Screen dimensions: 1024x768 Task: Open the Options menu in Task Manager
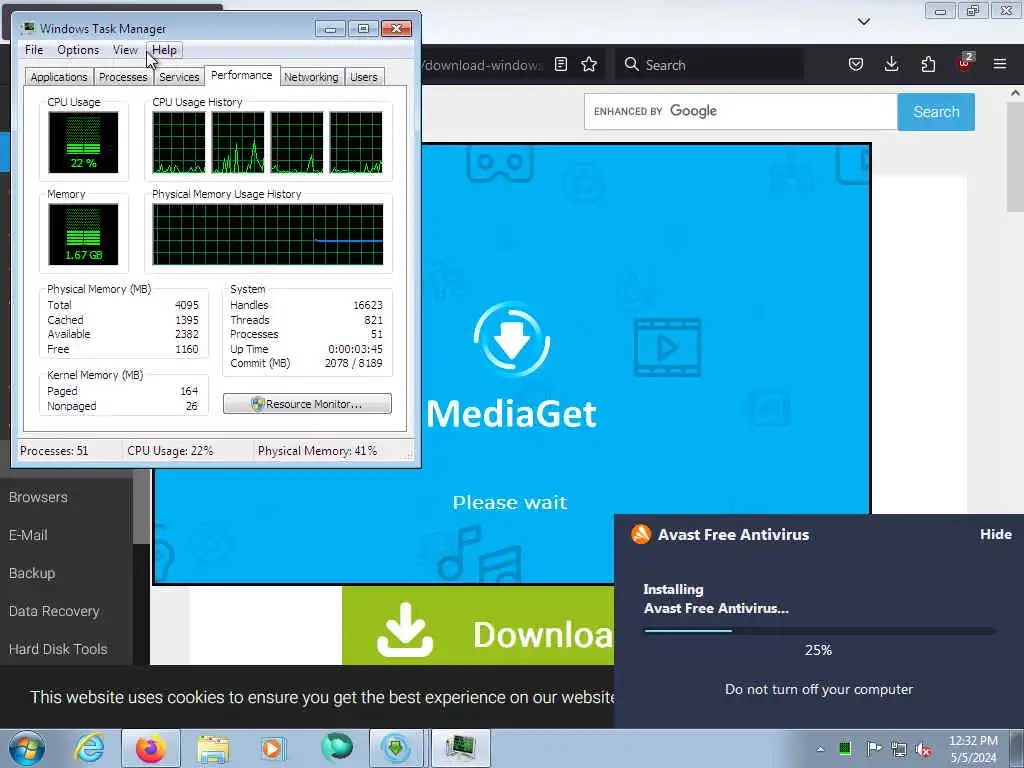[78, 50]
